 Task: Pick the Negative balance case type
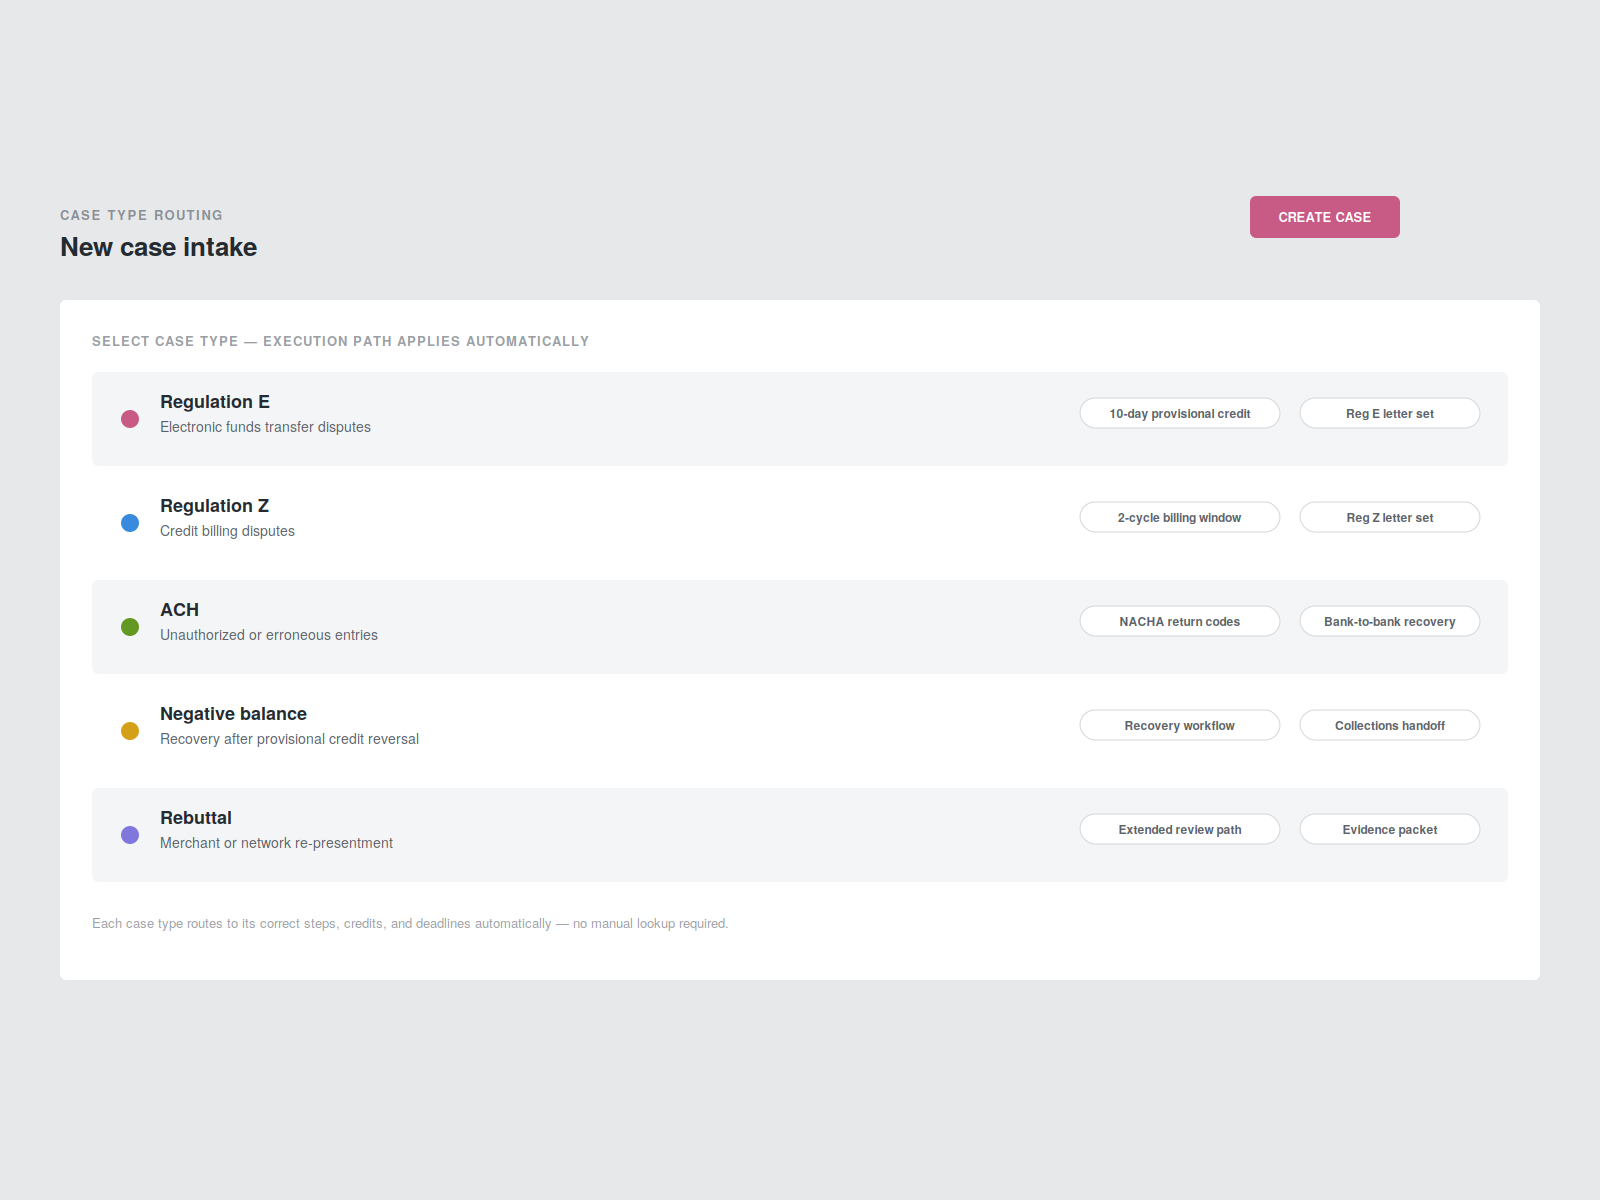(800, 731)
